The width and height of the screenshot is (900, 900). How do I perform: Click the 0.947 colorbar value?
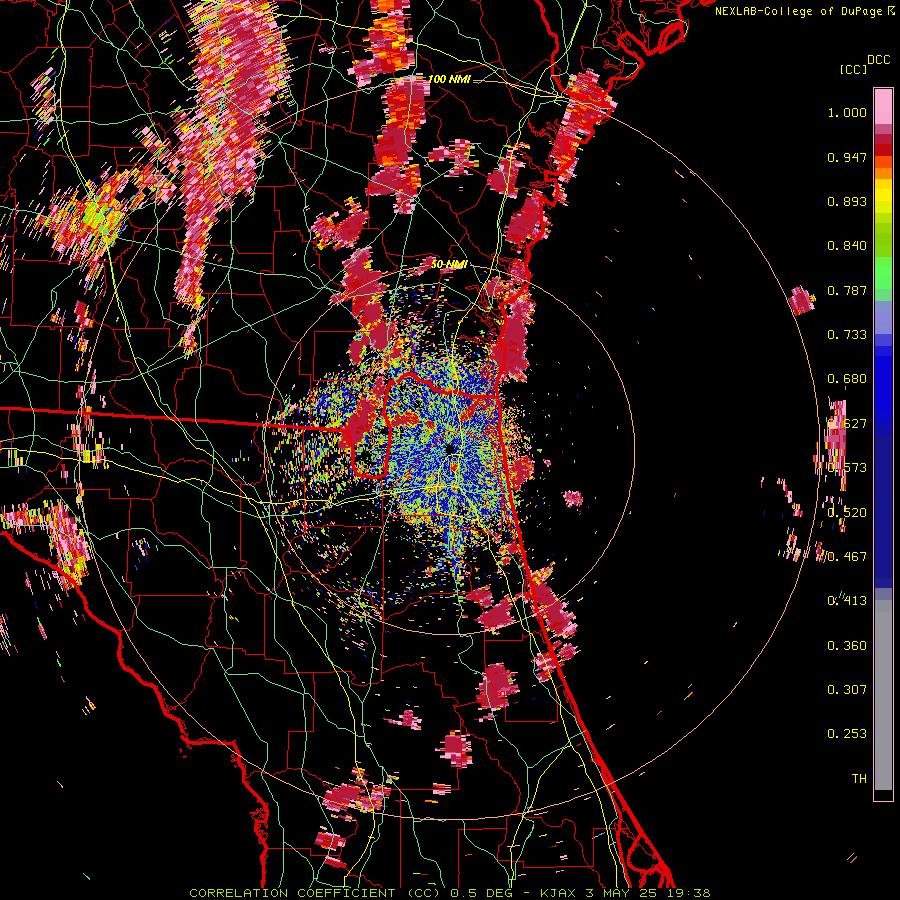click(847, 157)
